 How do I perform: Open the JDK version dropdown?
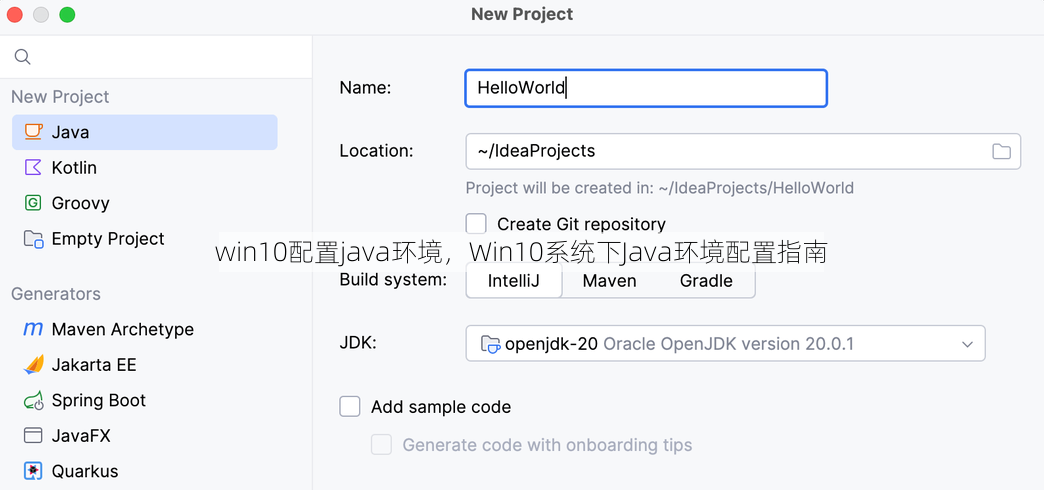(725, 344)
